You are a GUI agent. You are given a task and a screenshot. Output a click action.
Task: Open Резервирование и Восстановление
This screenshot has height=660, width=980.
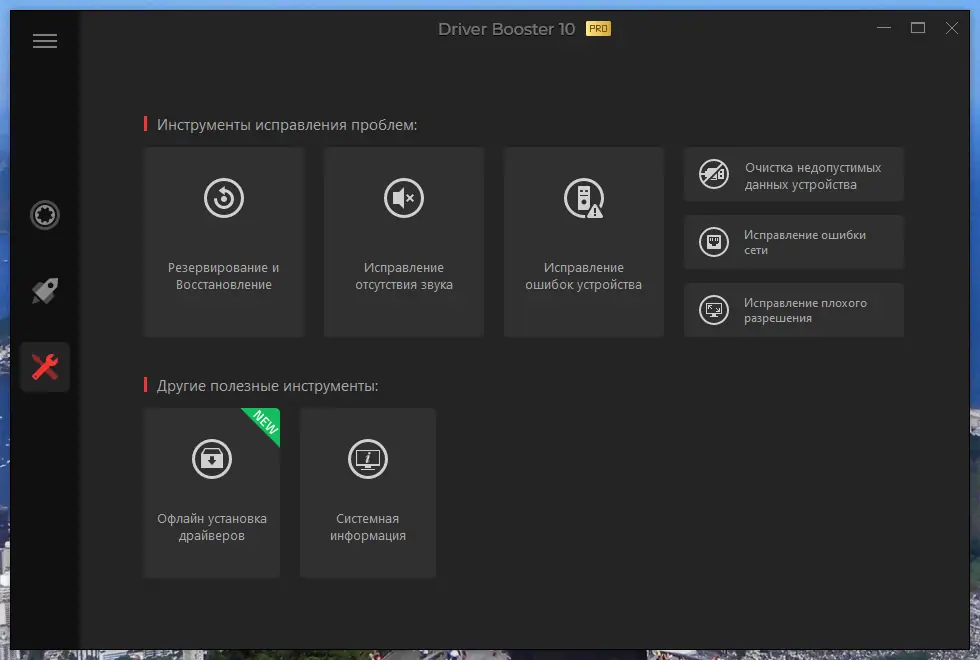(224, 242)
